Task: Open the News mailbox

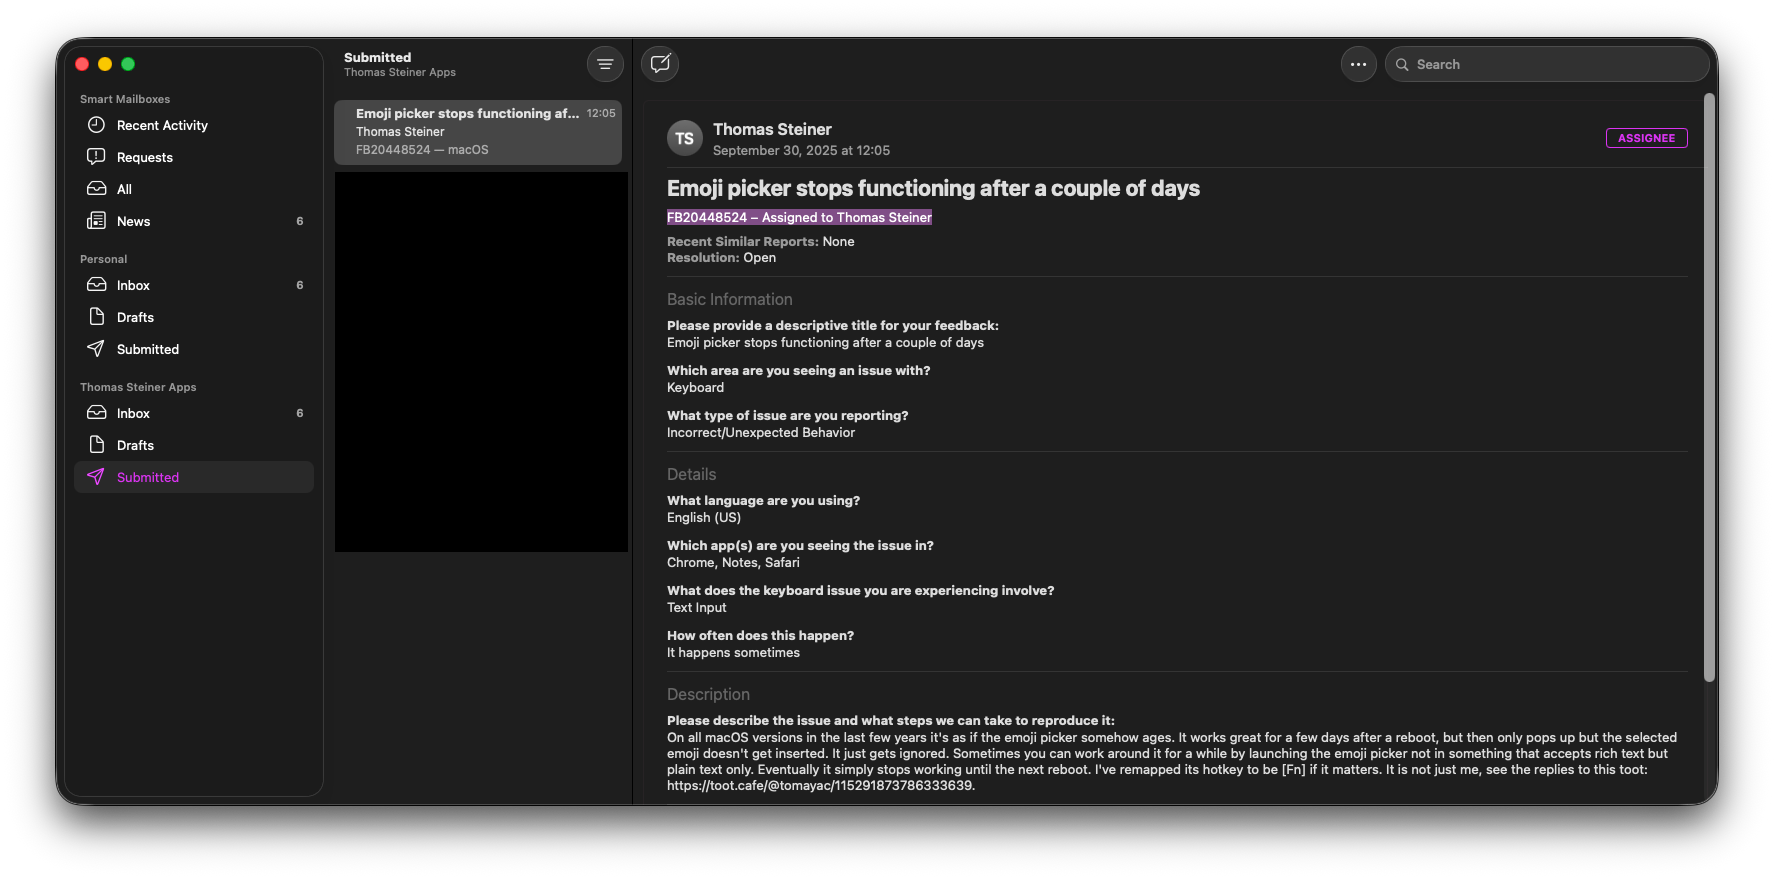Action: tap(133, 221)
